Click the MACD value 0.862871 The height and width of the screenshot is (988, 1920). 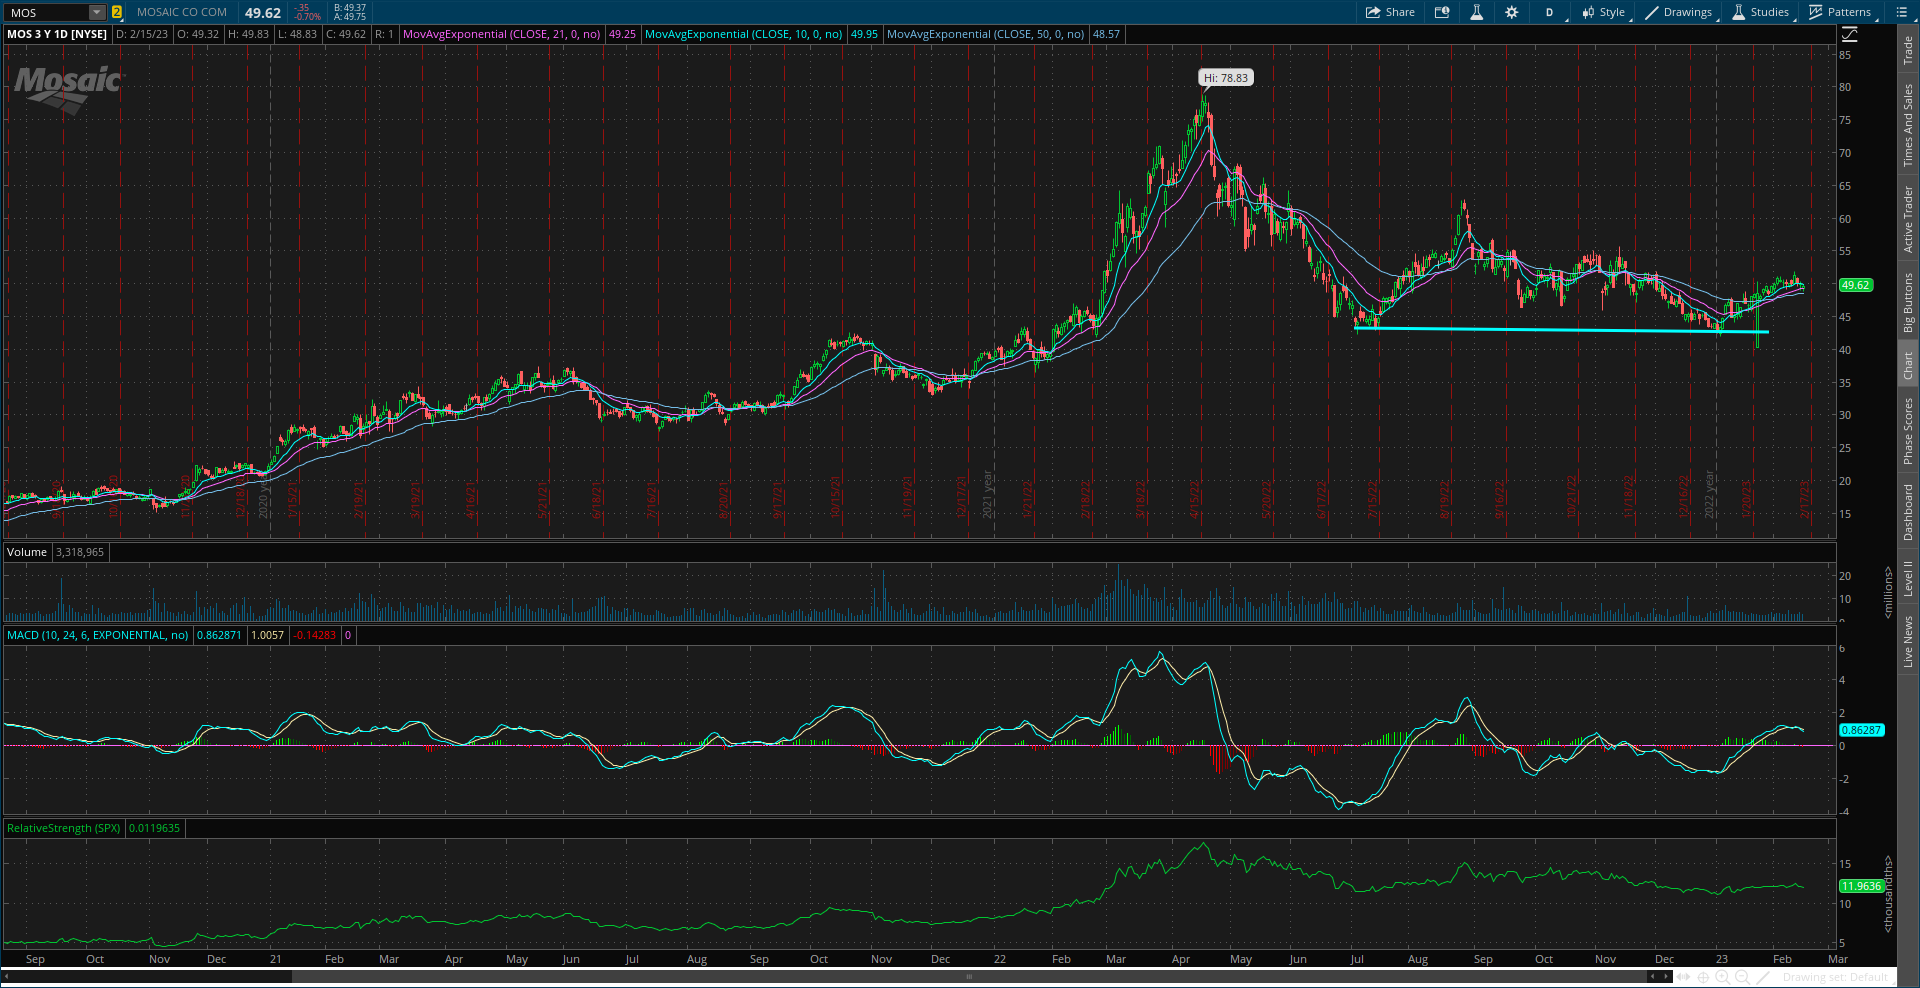[219, 635]
